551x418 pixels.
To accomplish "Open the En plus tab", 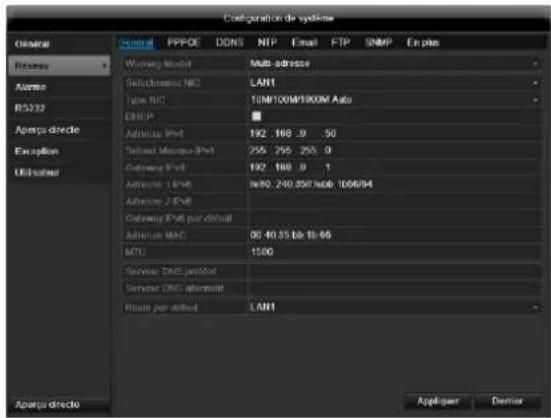I will point(423,43).
